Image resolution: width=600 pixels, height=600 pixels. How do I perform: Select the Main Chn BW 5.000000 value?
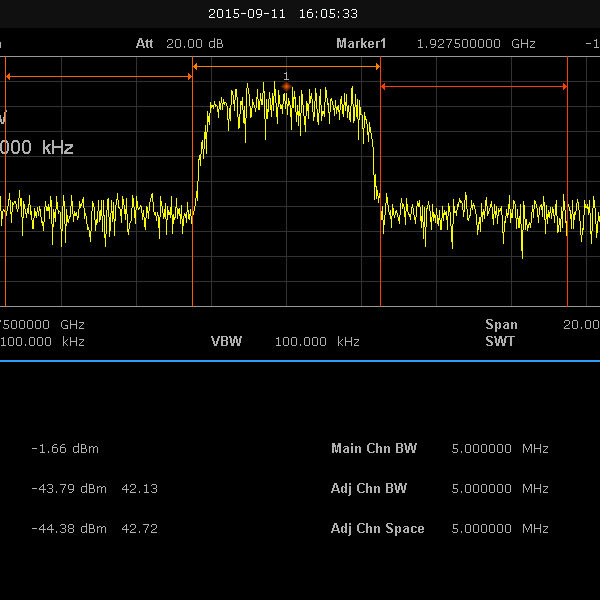[482, 449]
